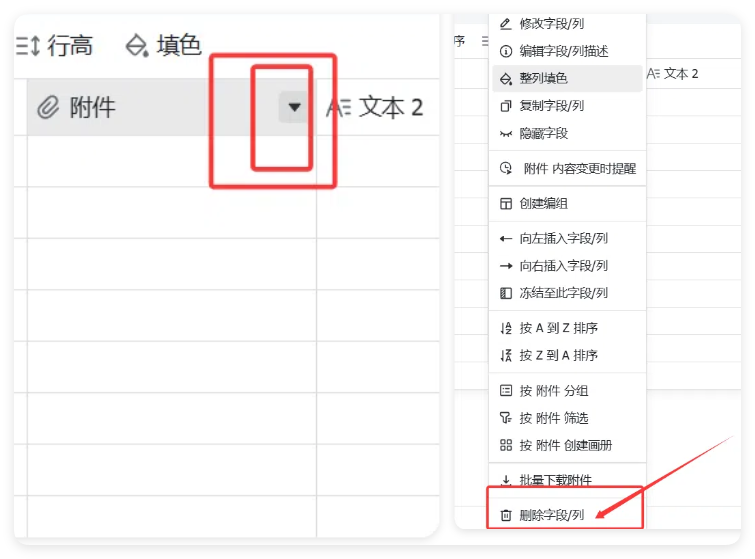Click the pencil icon beside 修改字段/列
Image resolution: width=755 pixels, height=559 pixels.
tap(506, 24)
